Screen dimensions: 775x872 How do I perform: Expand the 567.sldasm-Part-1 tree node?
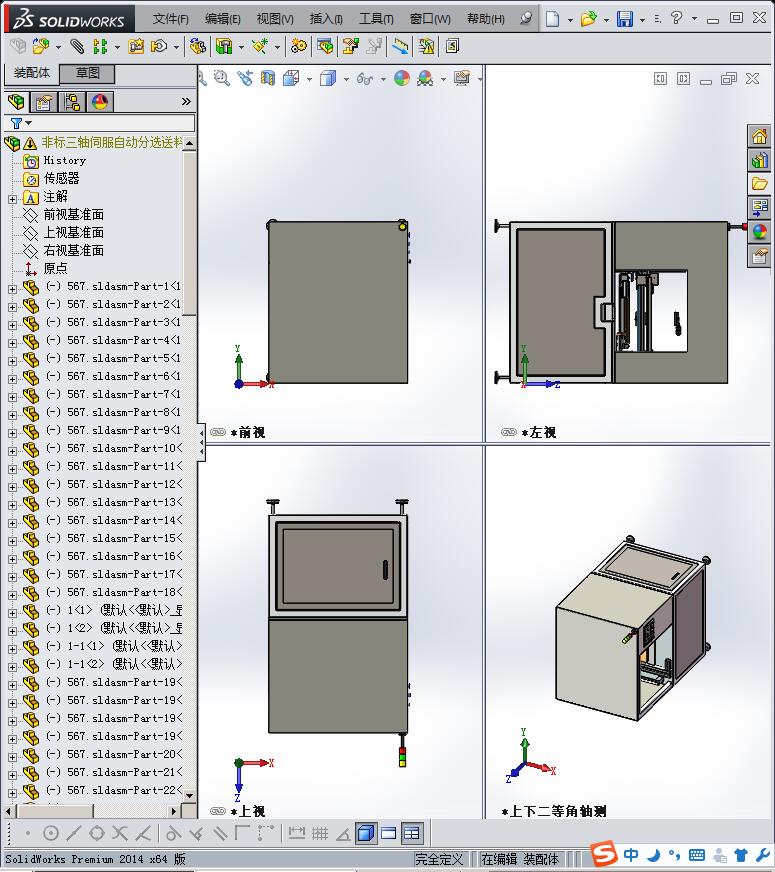12,289
